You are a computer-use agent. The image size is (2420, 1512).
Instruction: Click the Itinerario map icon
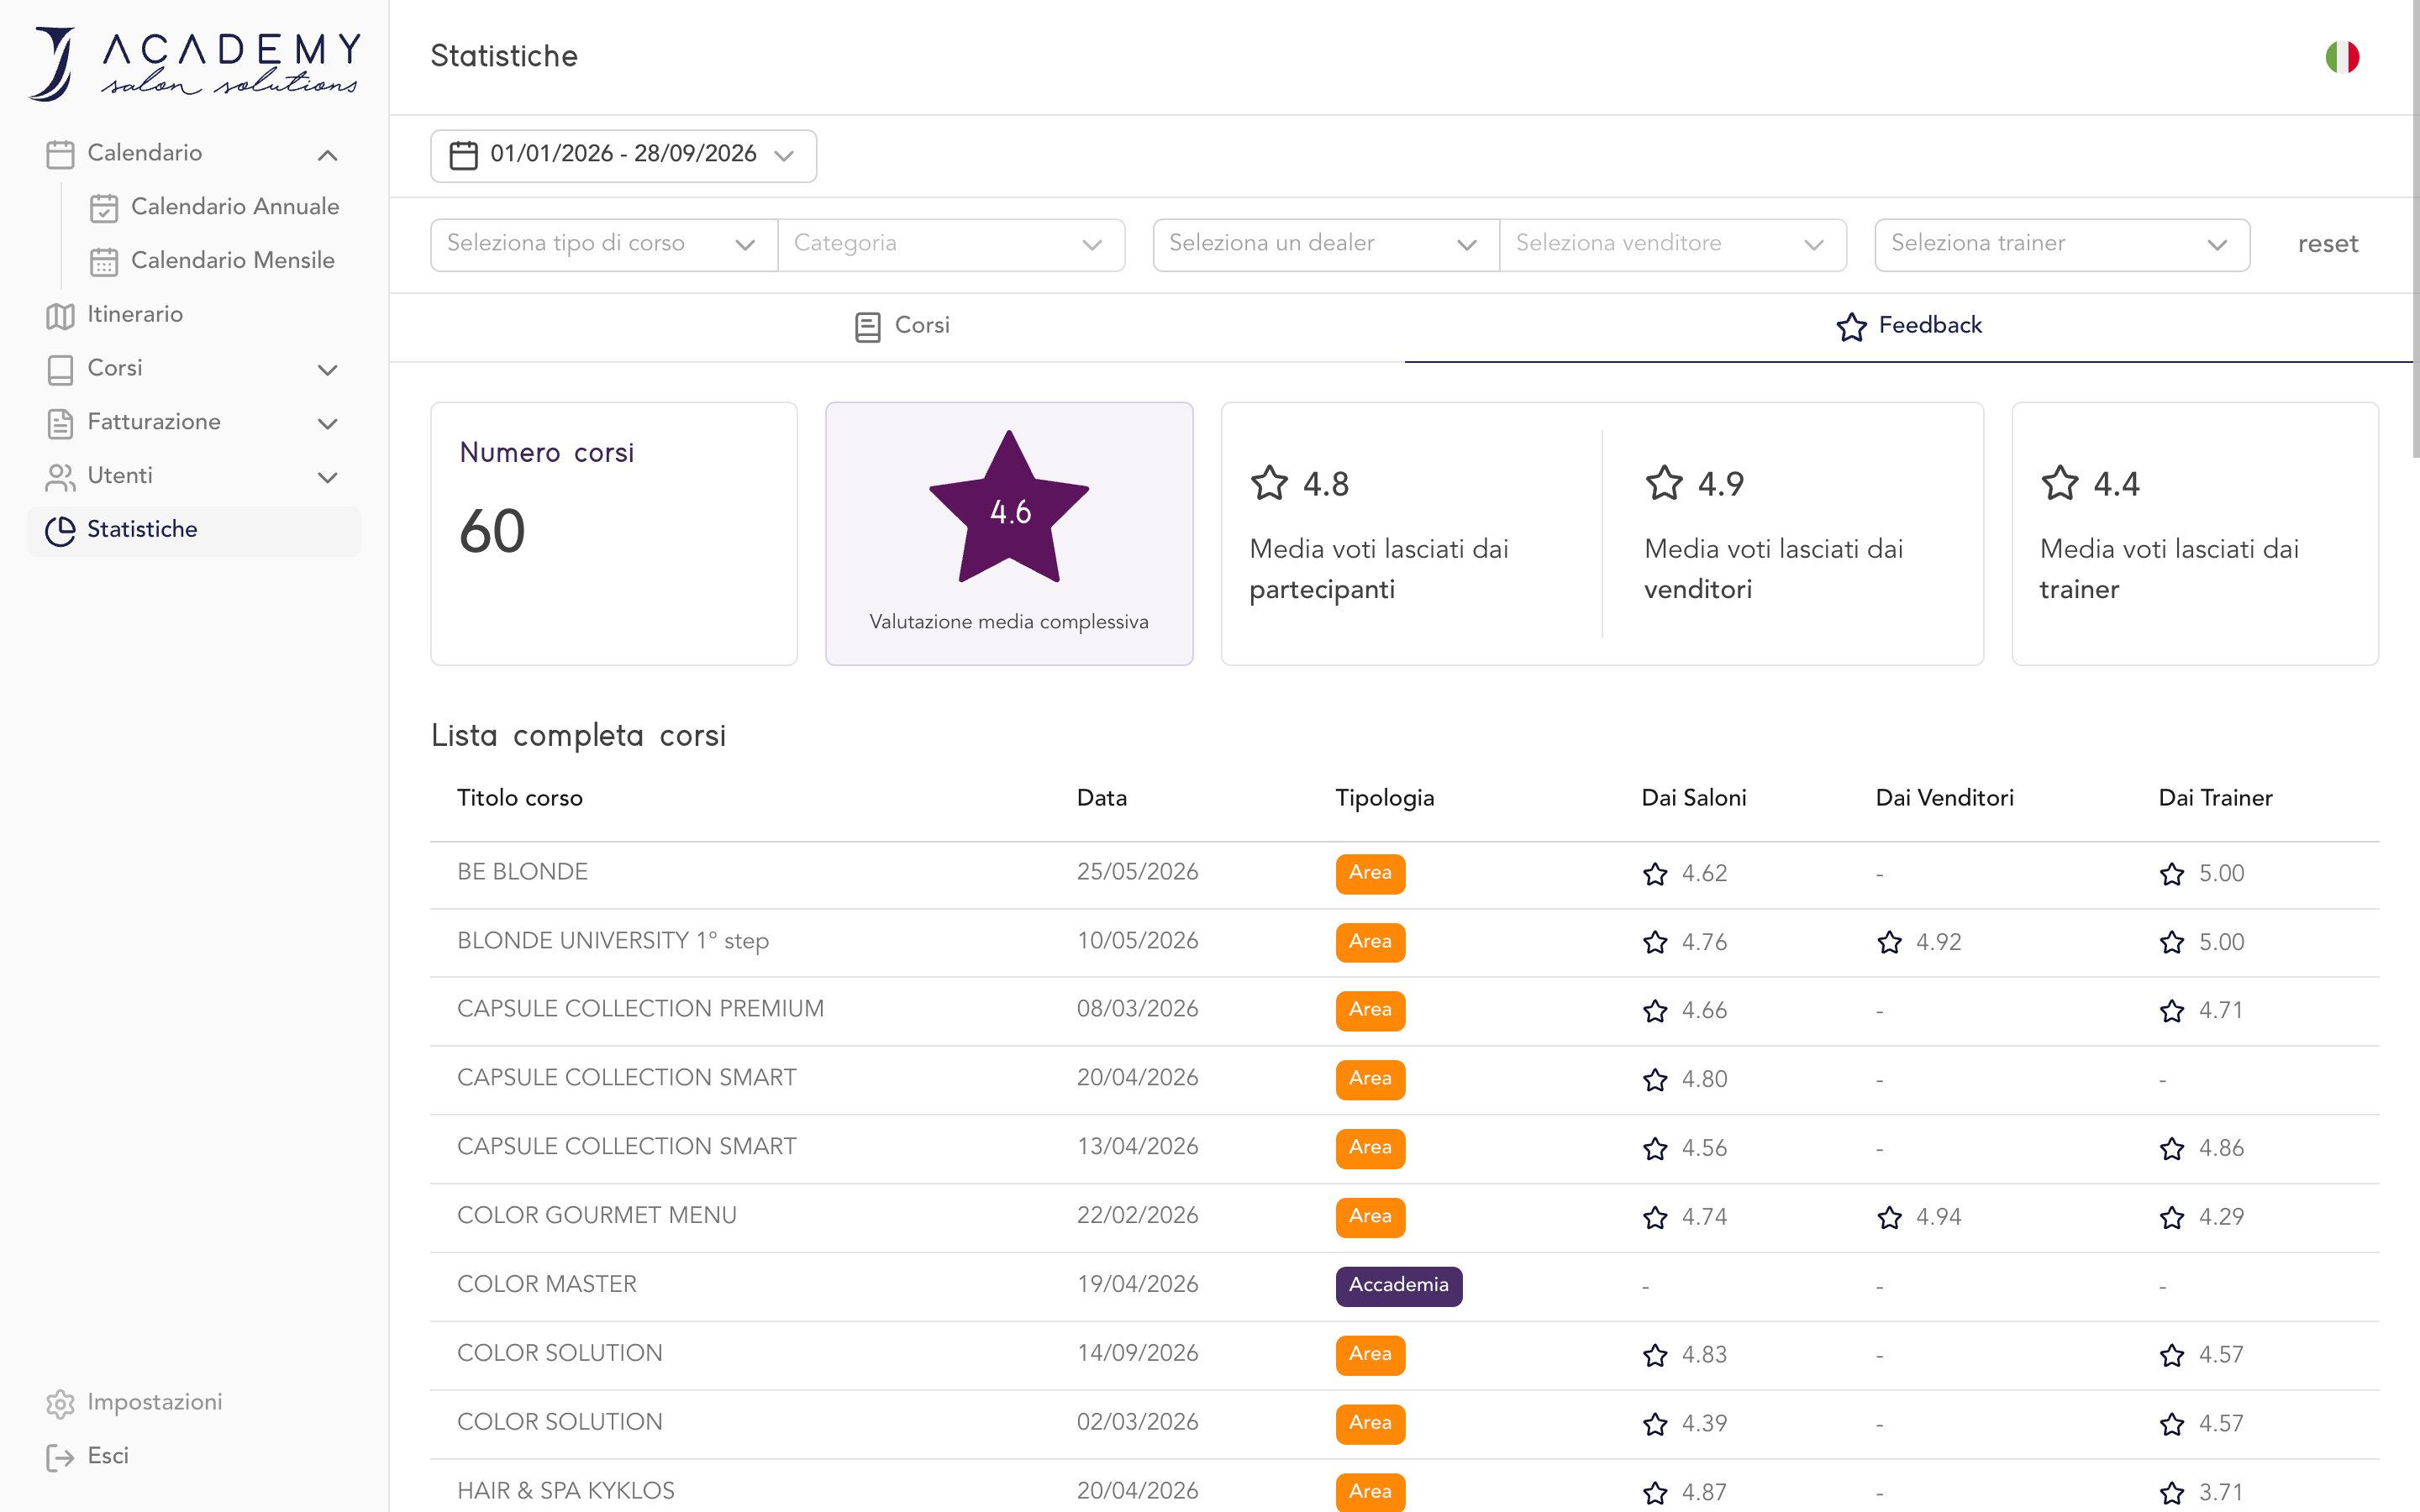coord(60,316)
